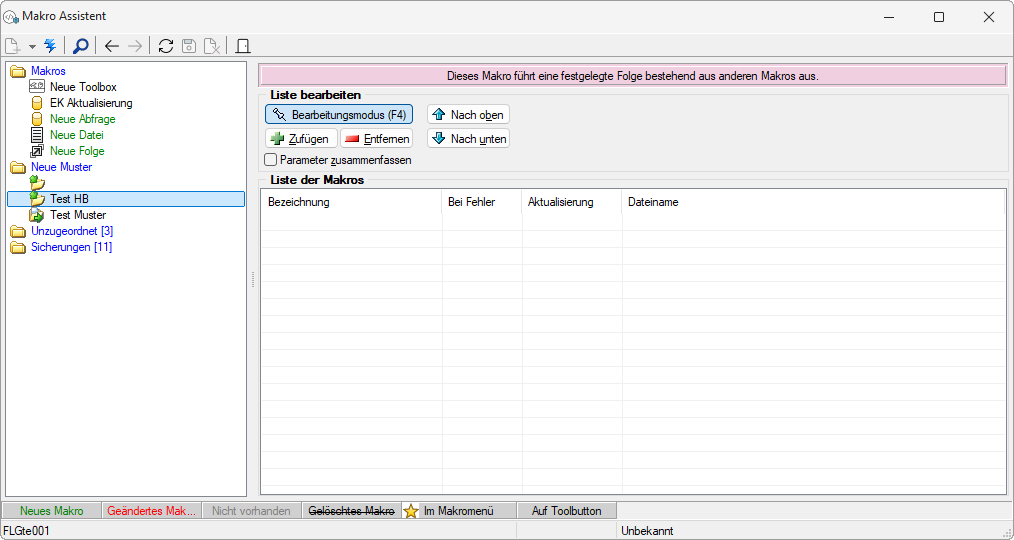Click the Nach oben button
The height and width of the screenshot is (540, 1014).
pyautogui.click(x=468, y=115)
